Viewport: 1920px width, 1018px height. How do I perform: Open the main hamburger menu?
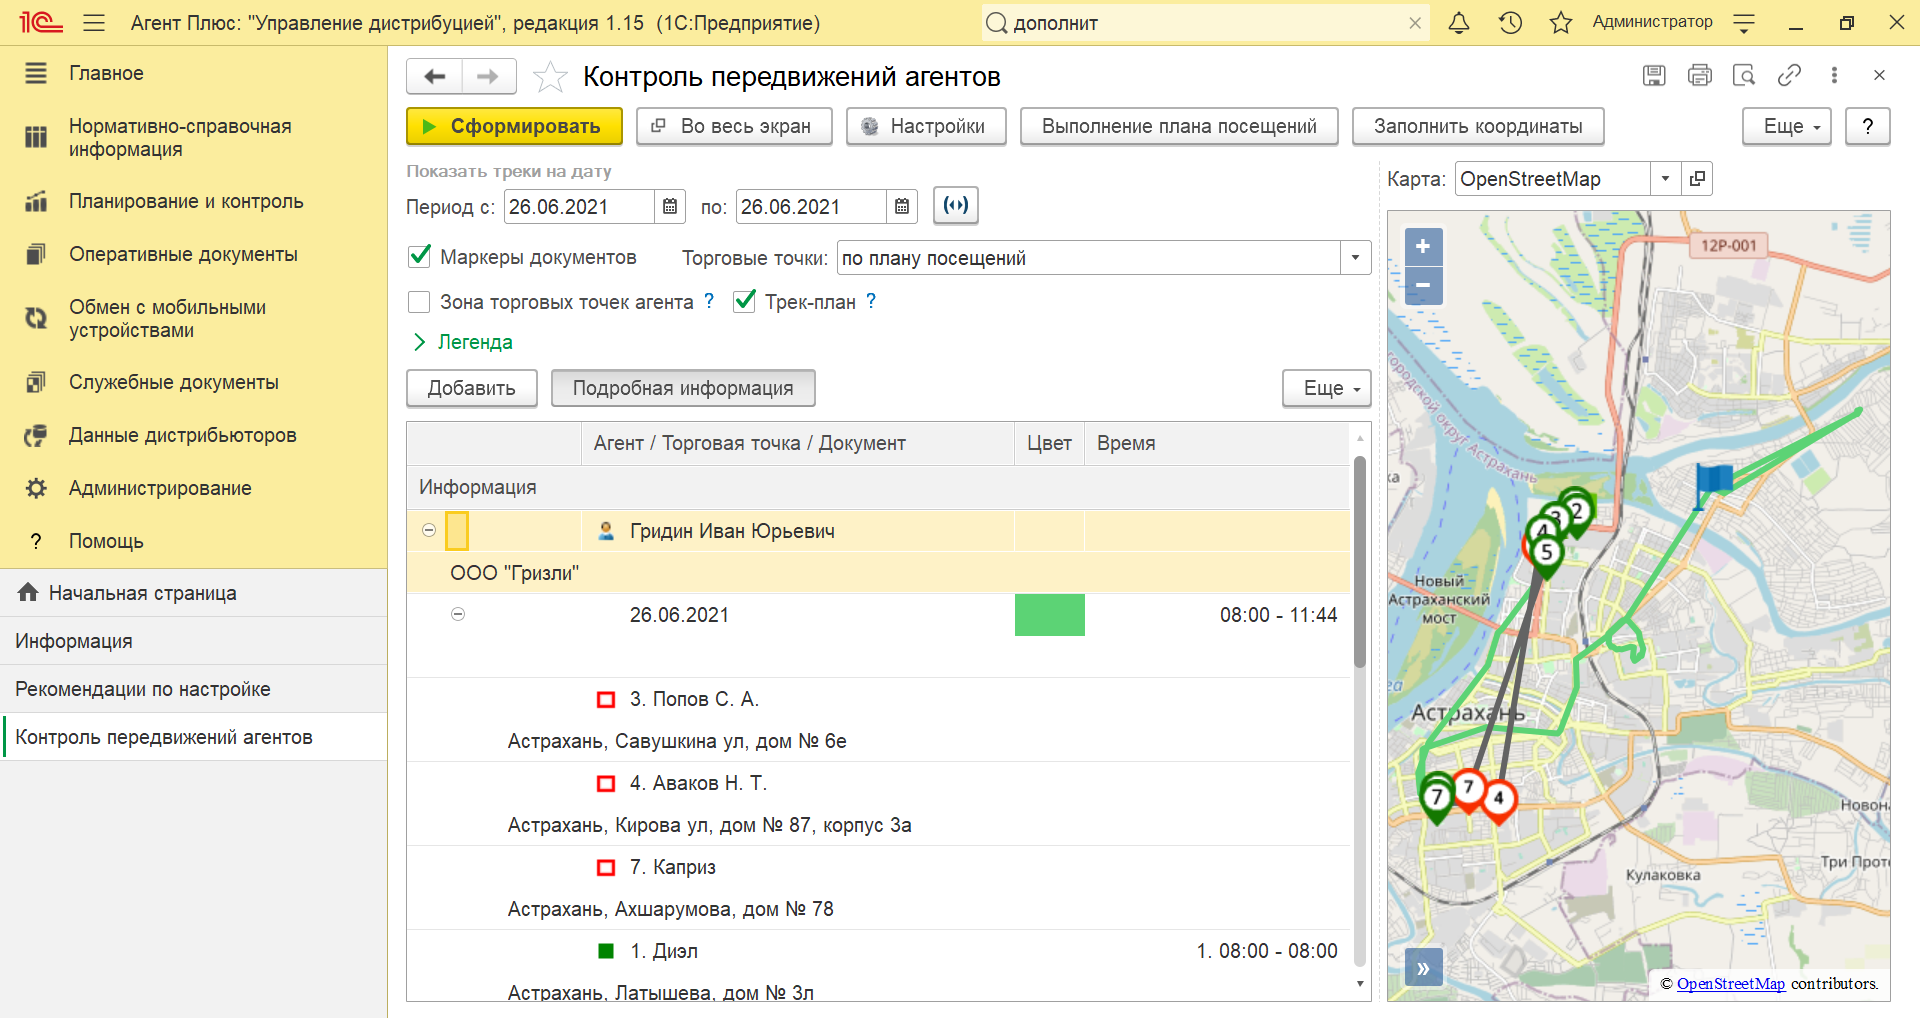[94, 22]
